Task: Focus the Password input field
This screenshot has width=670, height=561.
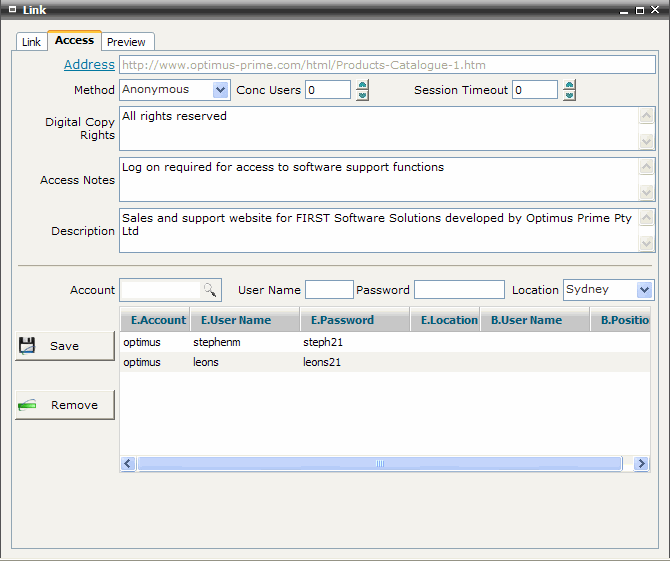Action: coord(459,290)
